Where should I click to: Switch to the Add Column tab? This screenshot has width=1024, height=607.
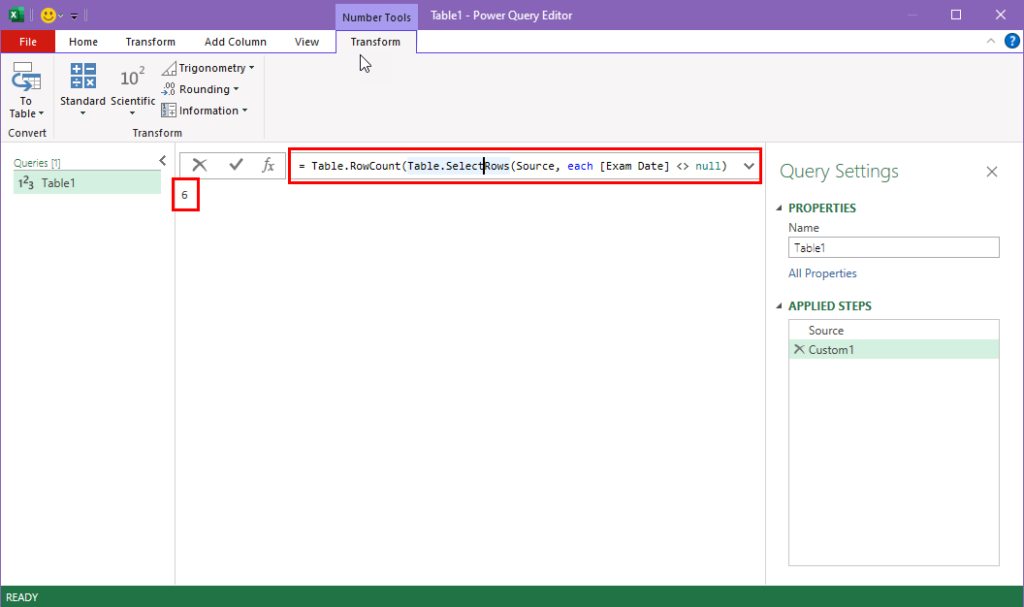[x=235, y=42]
